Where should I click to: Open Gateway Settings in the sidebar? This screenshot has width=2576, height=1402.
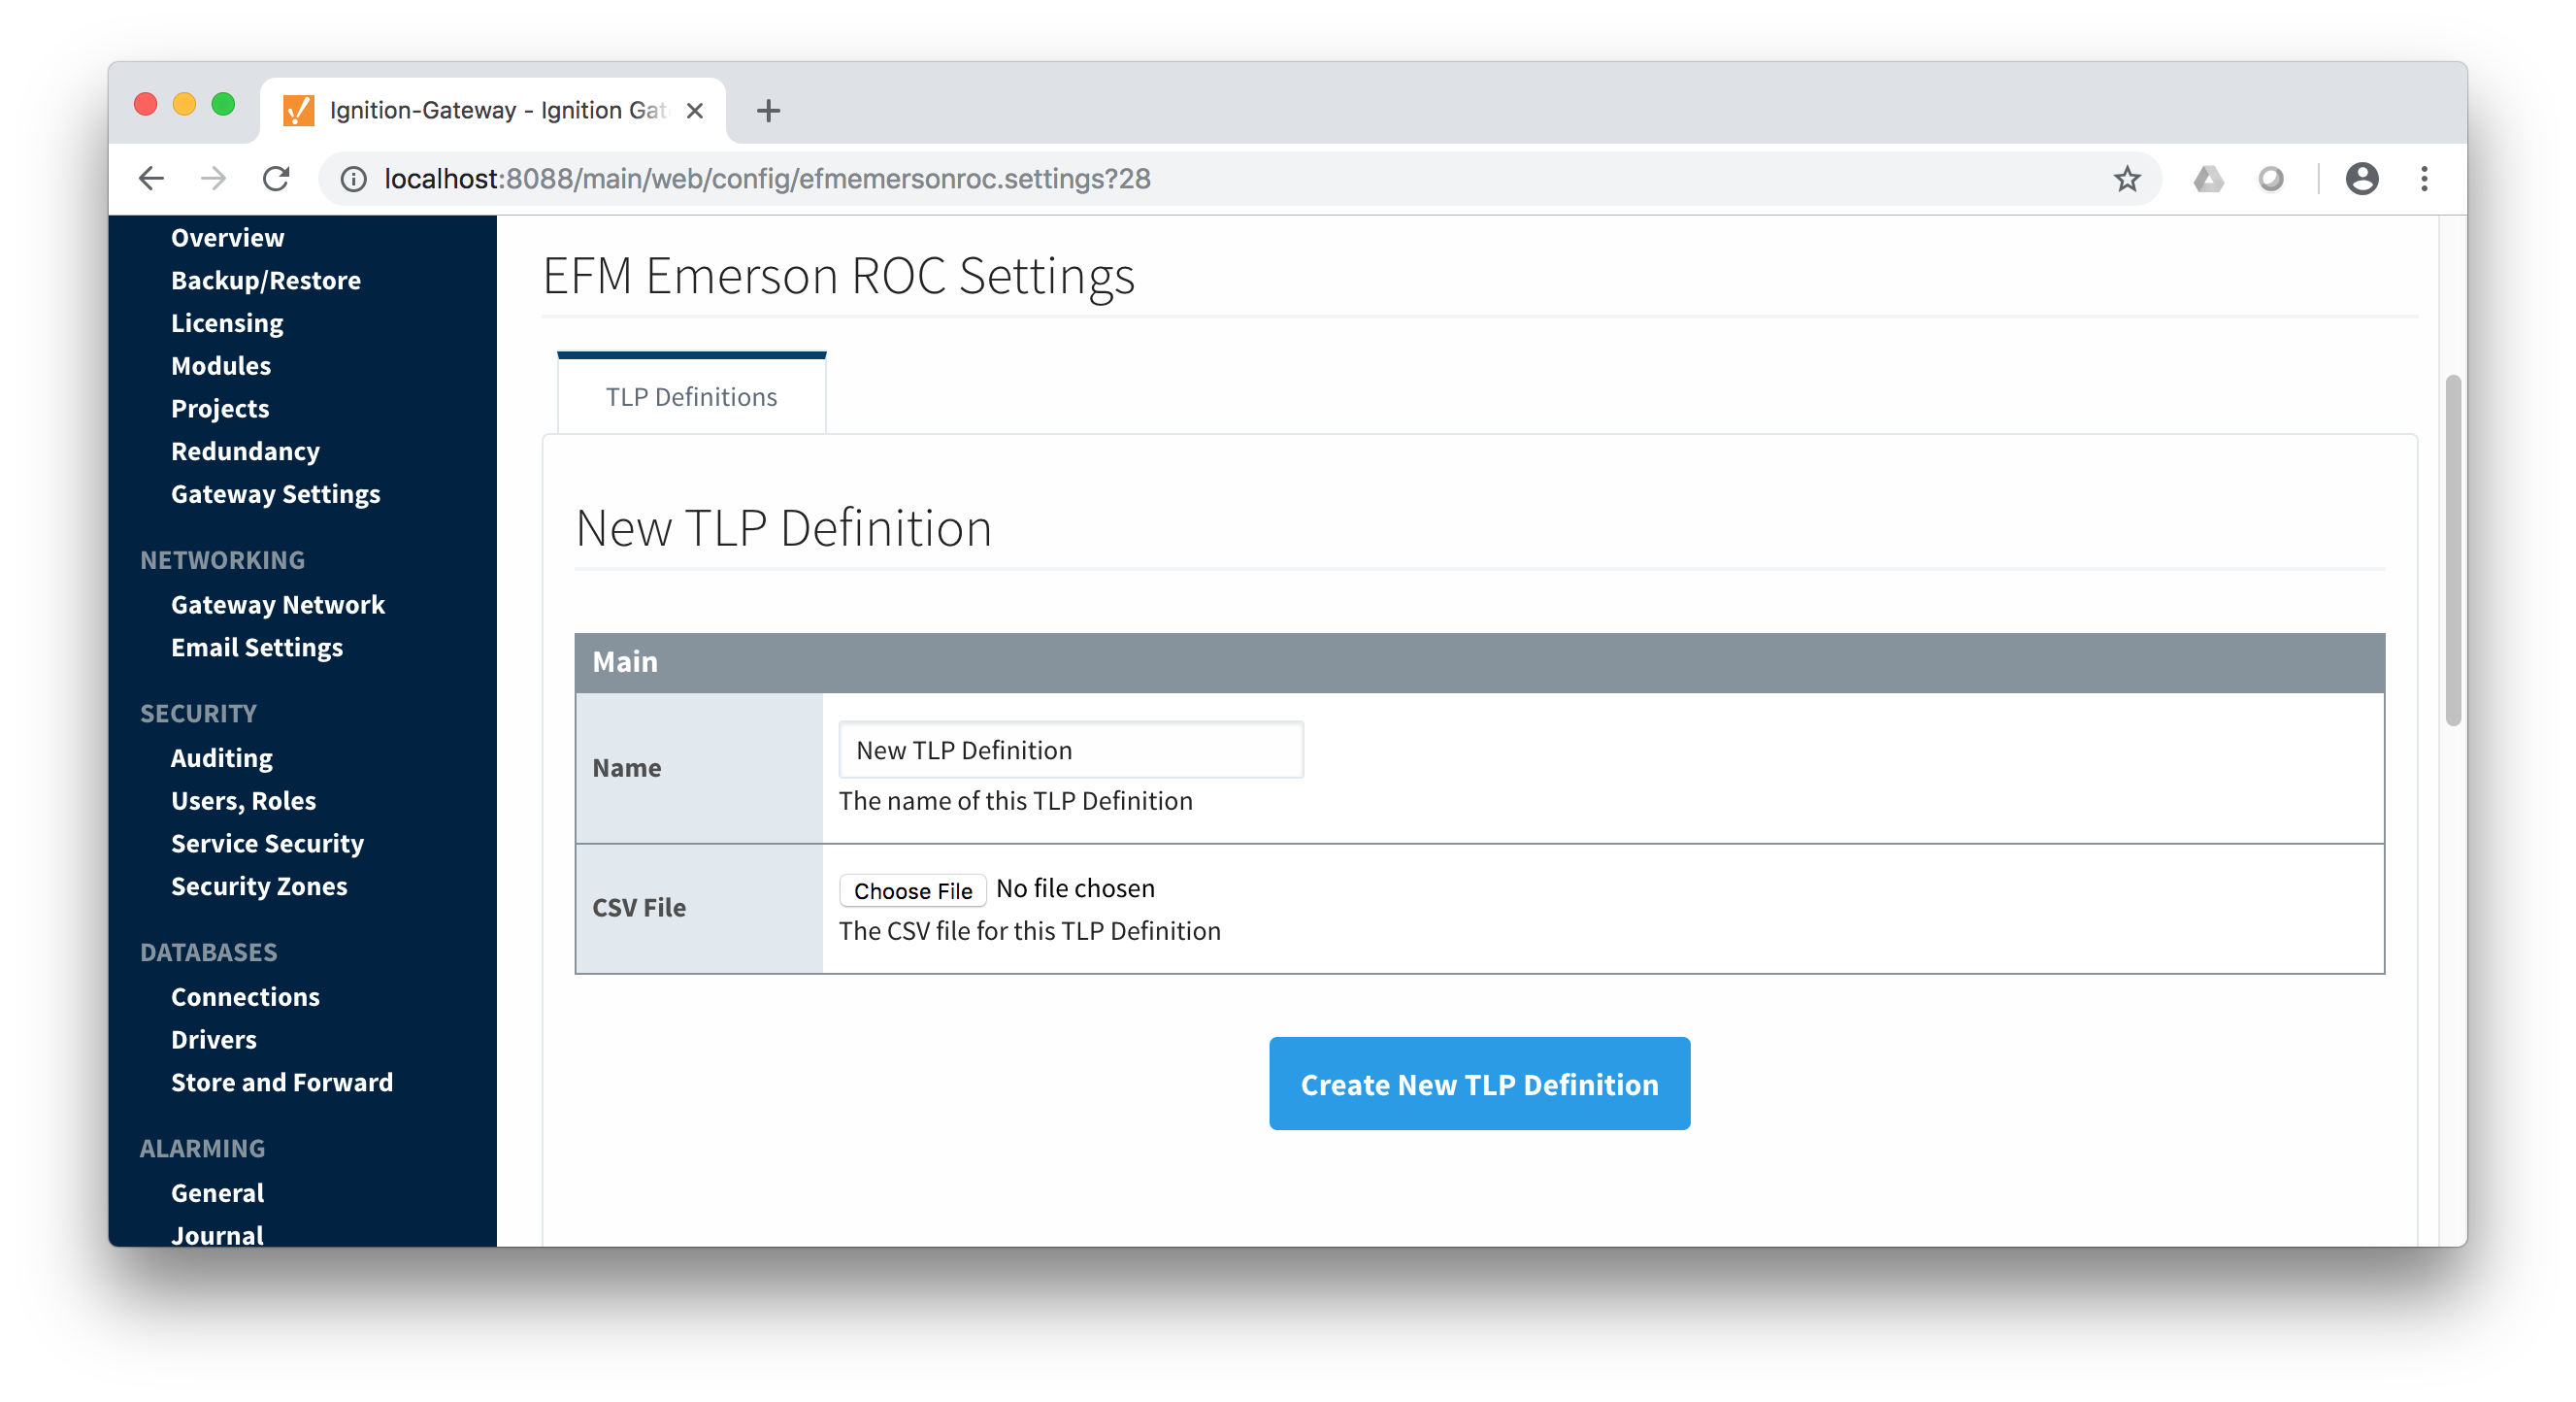pyautogui.click(x=275, y=494)
